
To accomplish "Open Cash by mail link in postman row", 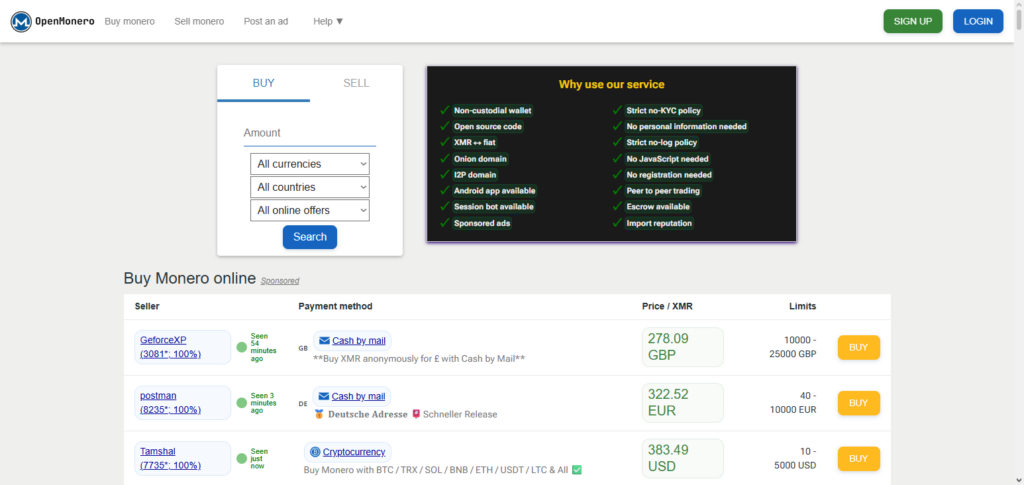I will click(359, 396).
